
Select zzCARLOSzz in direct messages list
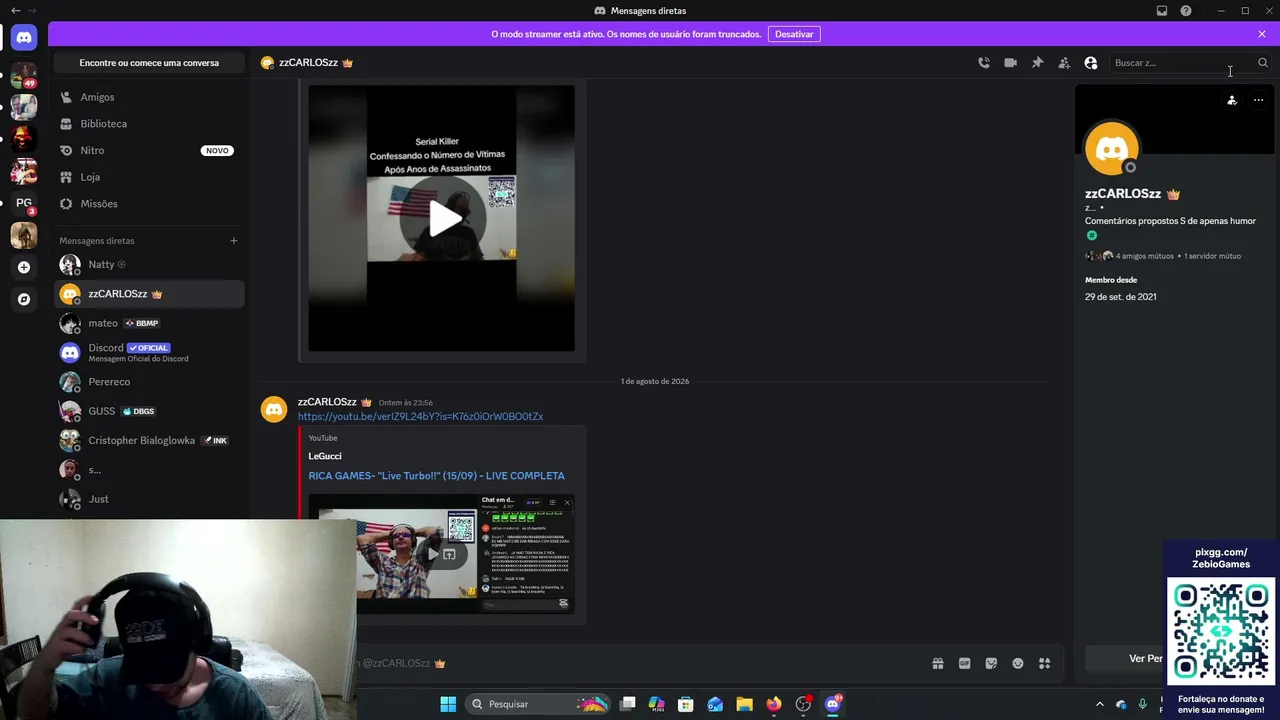pos(149,294)
